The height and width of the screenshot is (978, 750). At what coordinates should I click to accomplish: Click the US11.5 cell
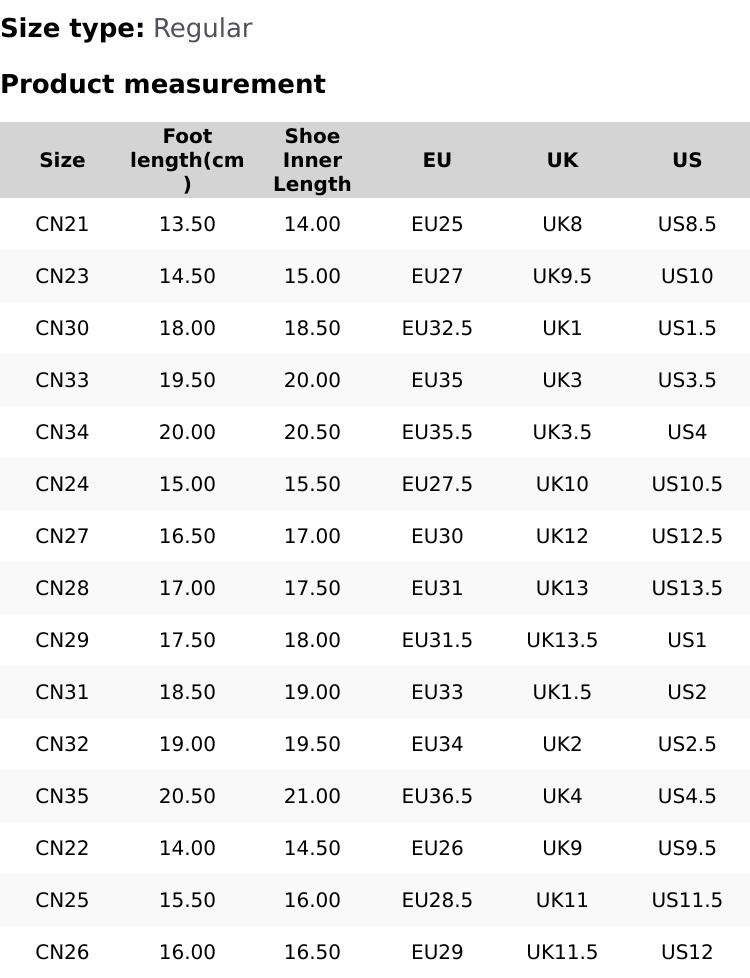[x=687, y=900]
